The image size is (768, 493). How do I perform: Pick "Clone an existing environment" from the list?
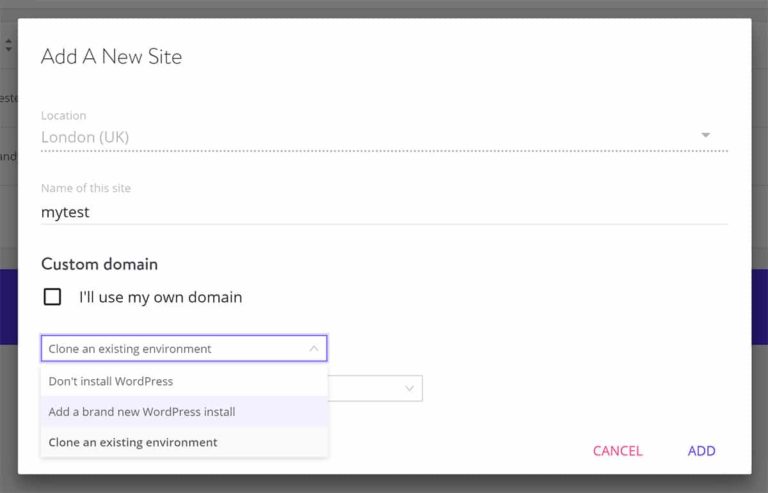click(133, 442)
